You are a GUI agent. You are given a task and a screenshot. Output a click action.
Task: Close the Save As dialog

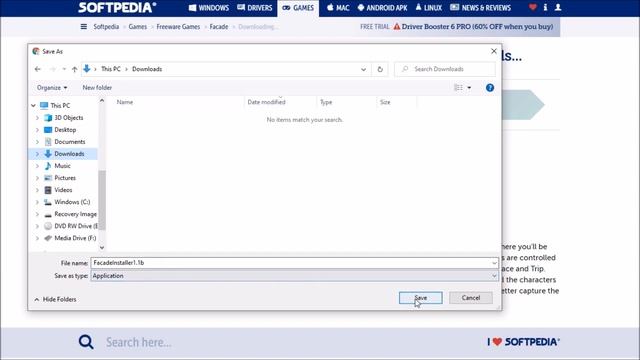coord(494,51)
